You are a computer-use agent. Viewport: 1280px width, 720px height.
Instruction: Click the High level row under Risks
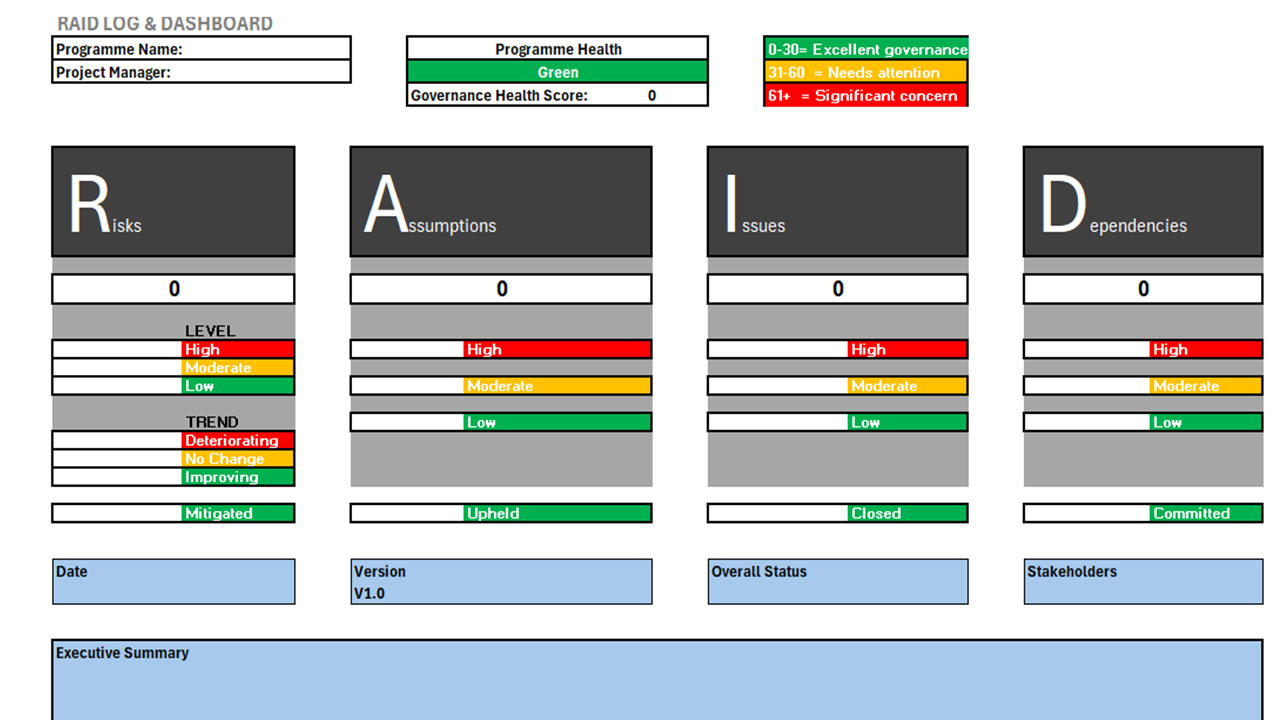(x=173, y=349)
